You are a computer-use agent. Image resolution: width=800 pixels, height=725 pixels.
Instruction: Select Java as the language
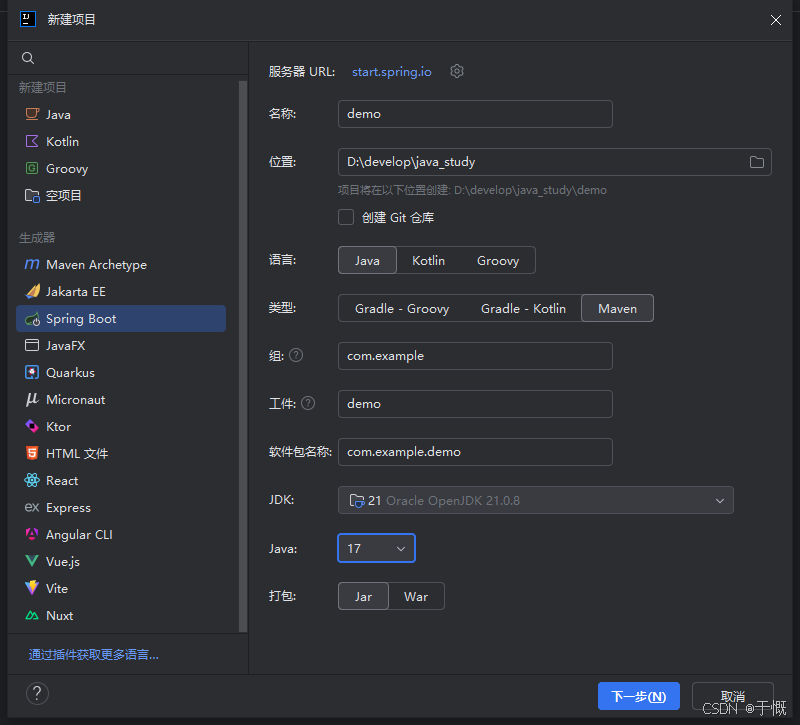pyautogui.click(x=367, y=260)
